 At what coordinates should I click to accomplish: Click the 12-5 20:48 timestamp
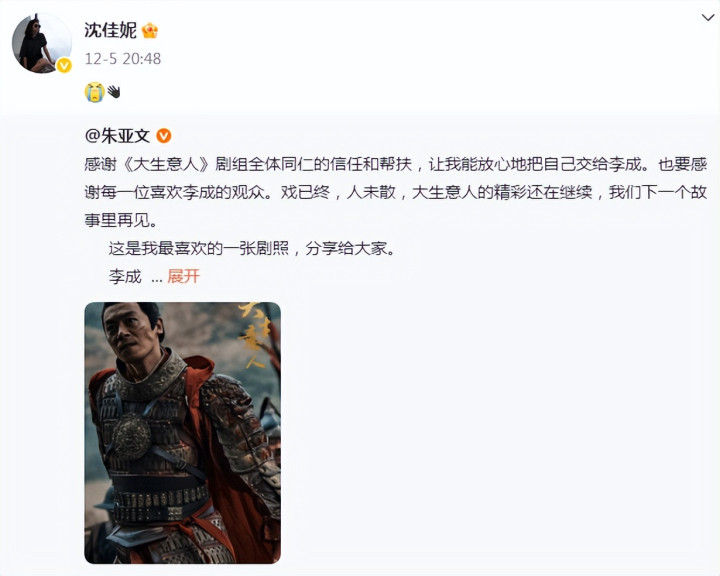click(123, 59)
